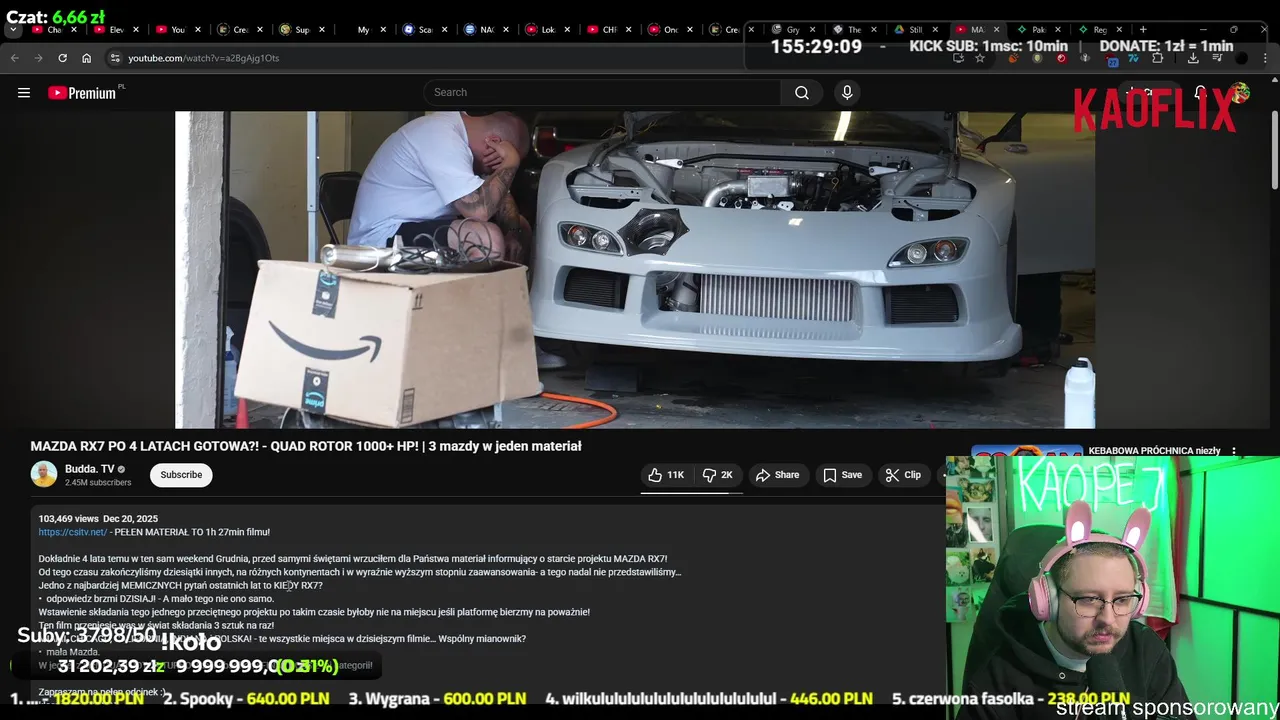Image resolution: width=1280 pixels, height=720 pixels.
Task: Switch to the Elev YouTube tab
Action: pyautogui.click(x=116, y=29)
